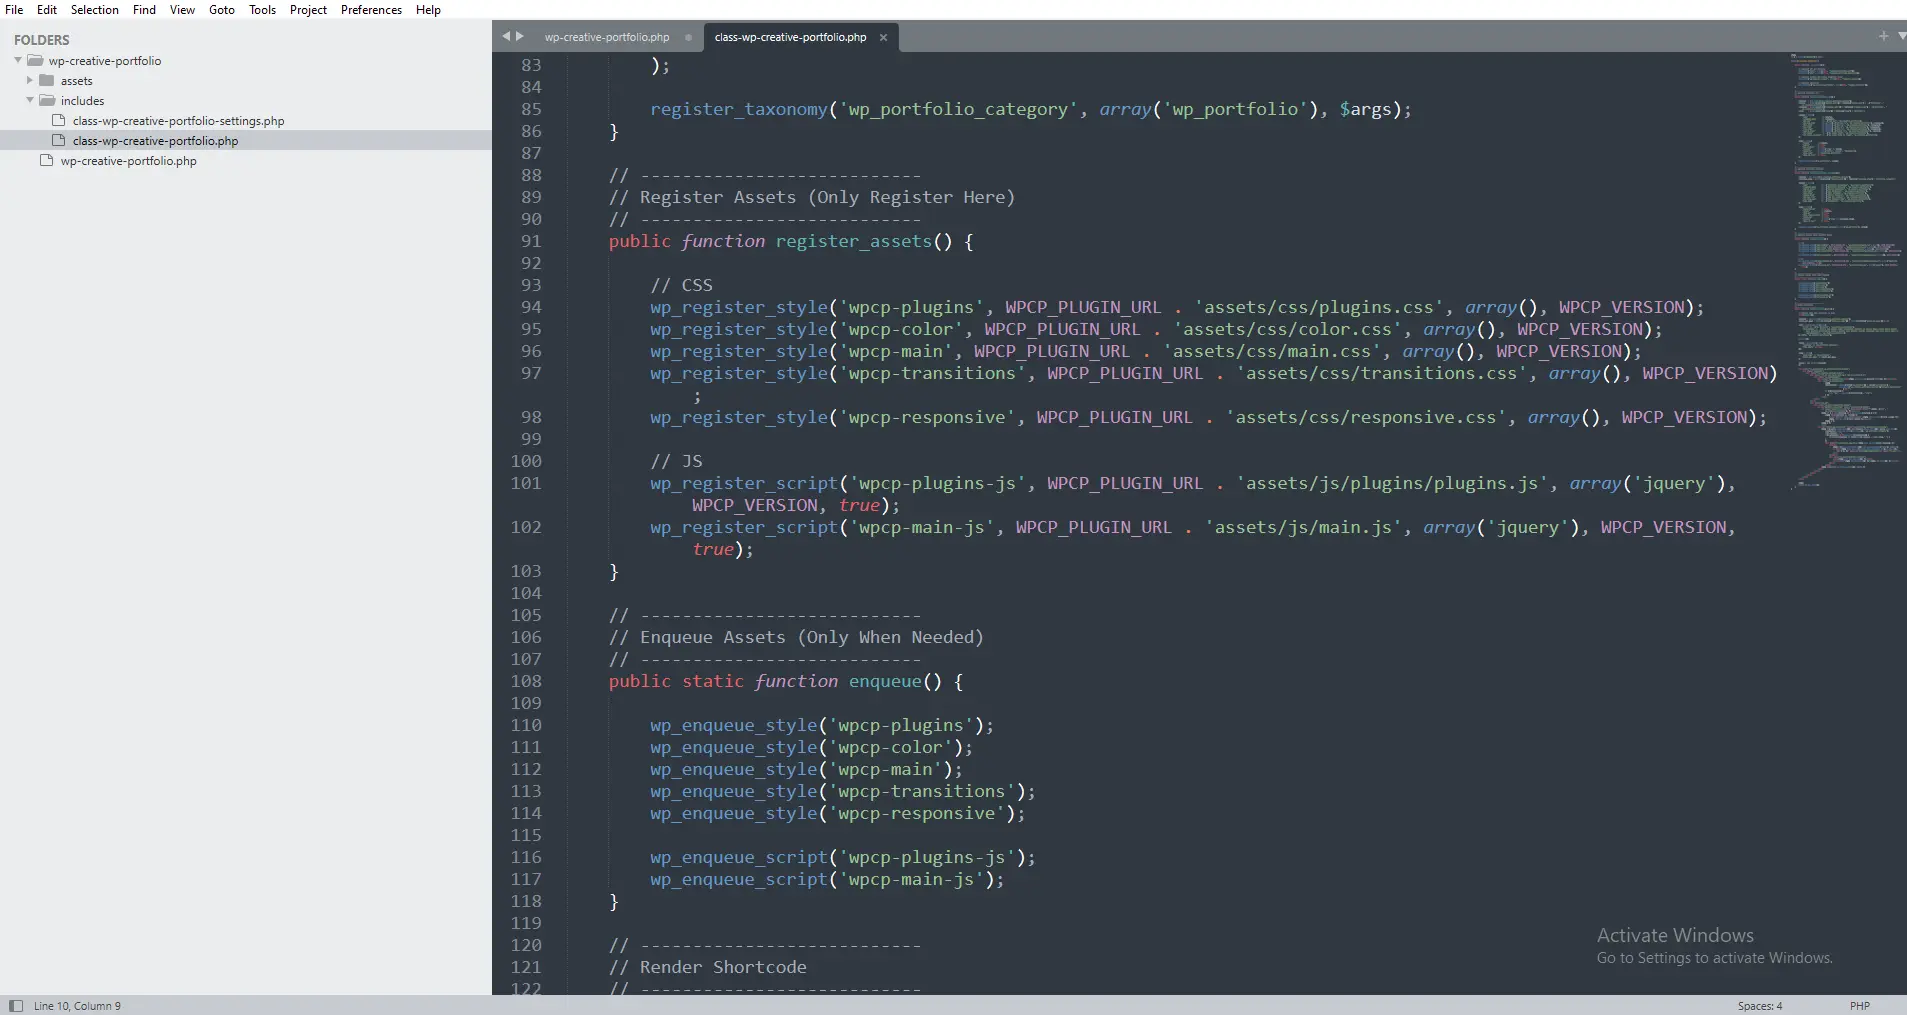Click the file icon beside class-wp-creative-portfolio-settings.php
1907x1015 pixels.
click(58, 120)
